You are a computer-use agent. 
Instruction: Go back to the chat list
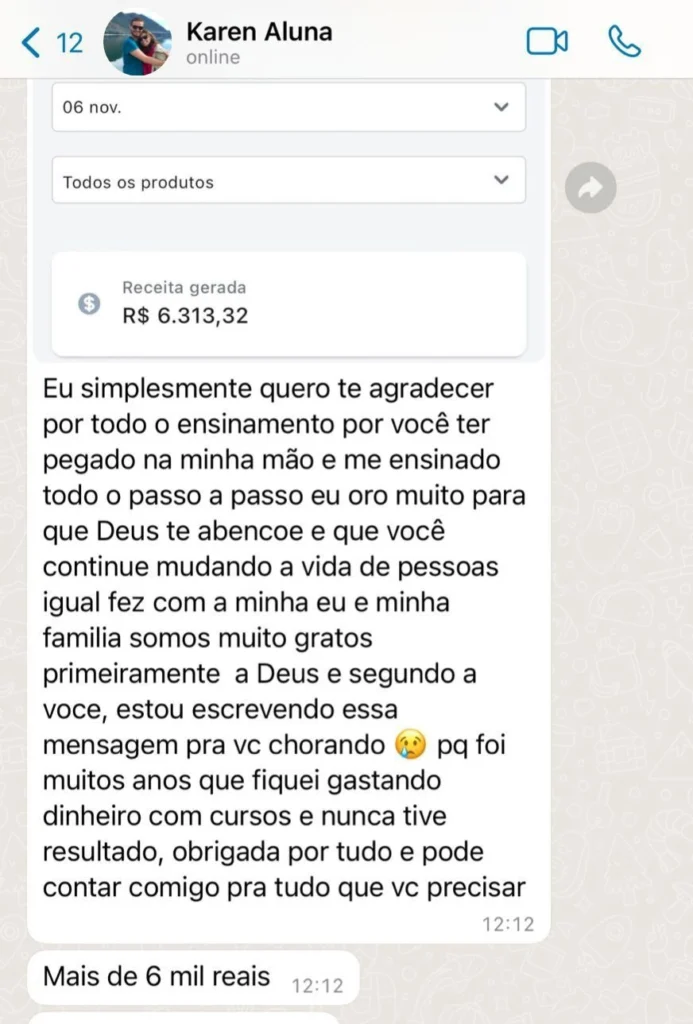click(x=31, y=42)
